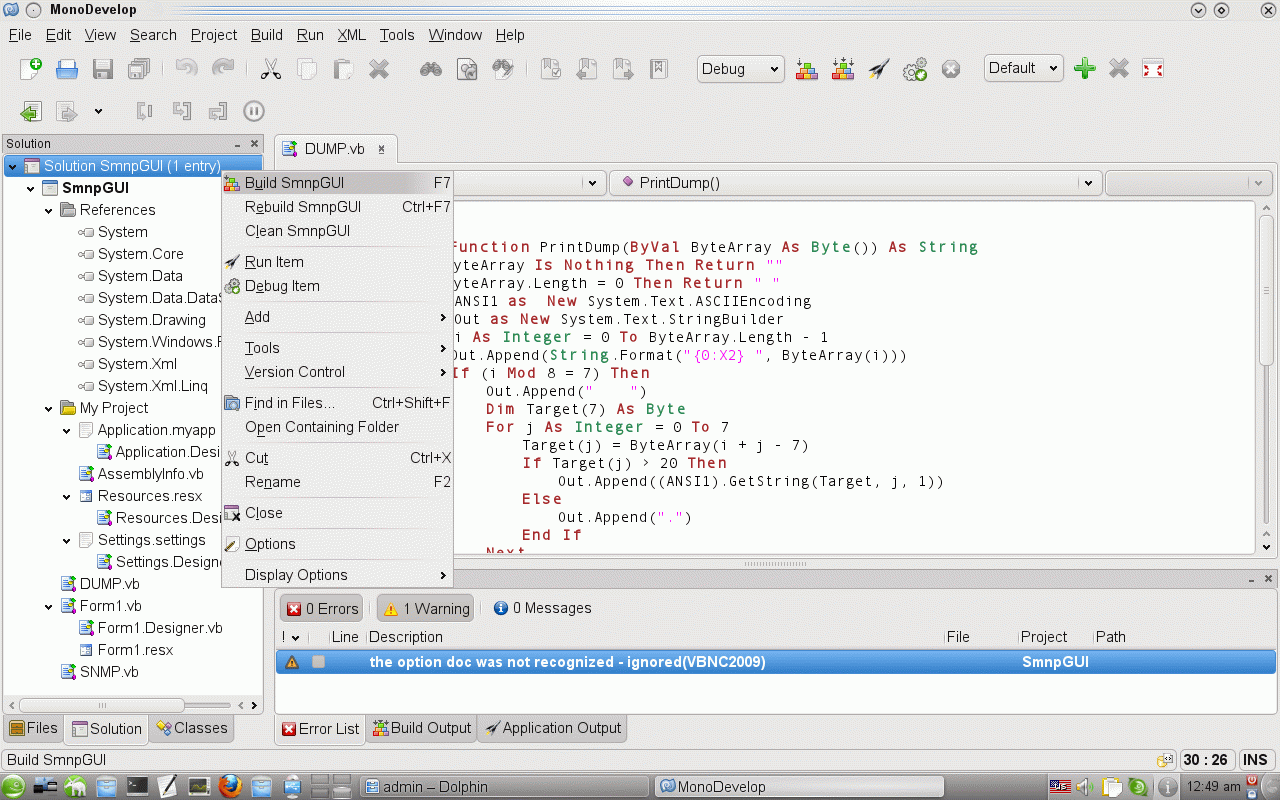The height and width of the screenshot is (800, 1280).
Task: Close the Solution panel
Action: click(x=254, y=144)
